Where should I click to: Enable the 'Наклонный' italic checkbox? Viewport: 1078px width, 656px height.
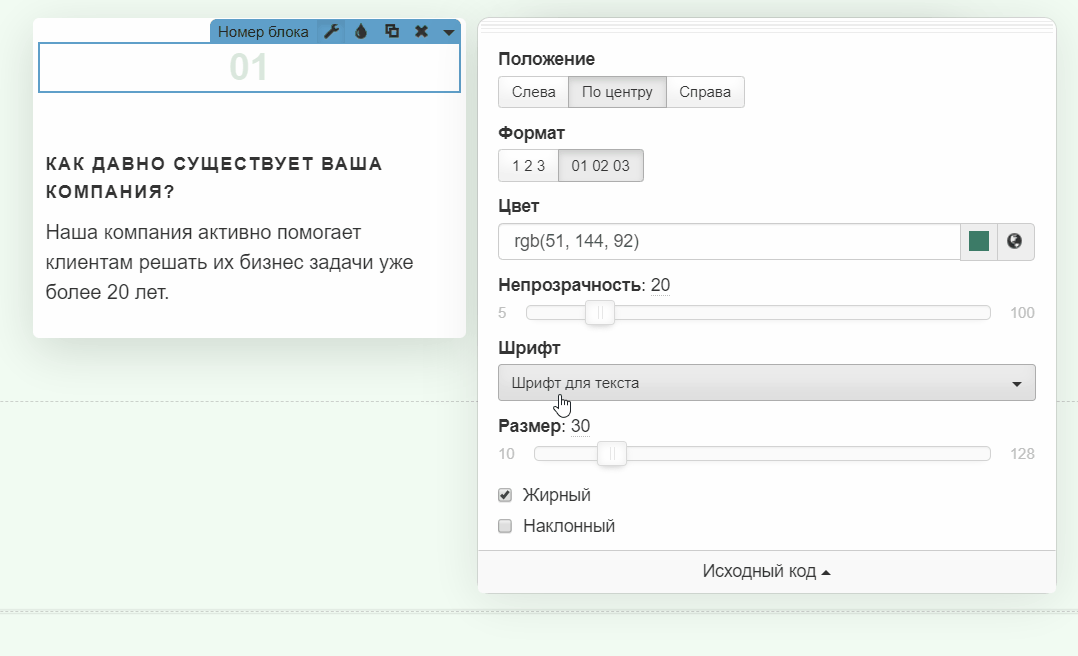click(x=505, y=526)
